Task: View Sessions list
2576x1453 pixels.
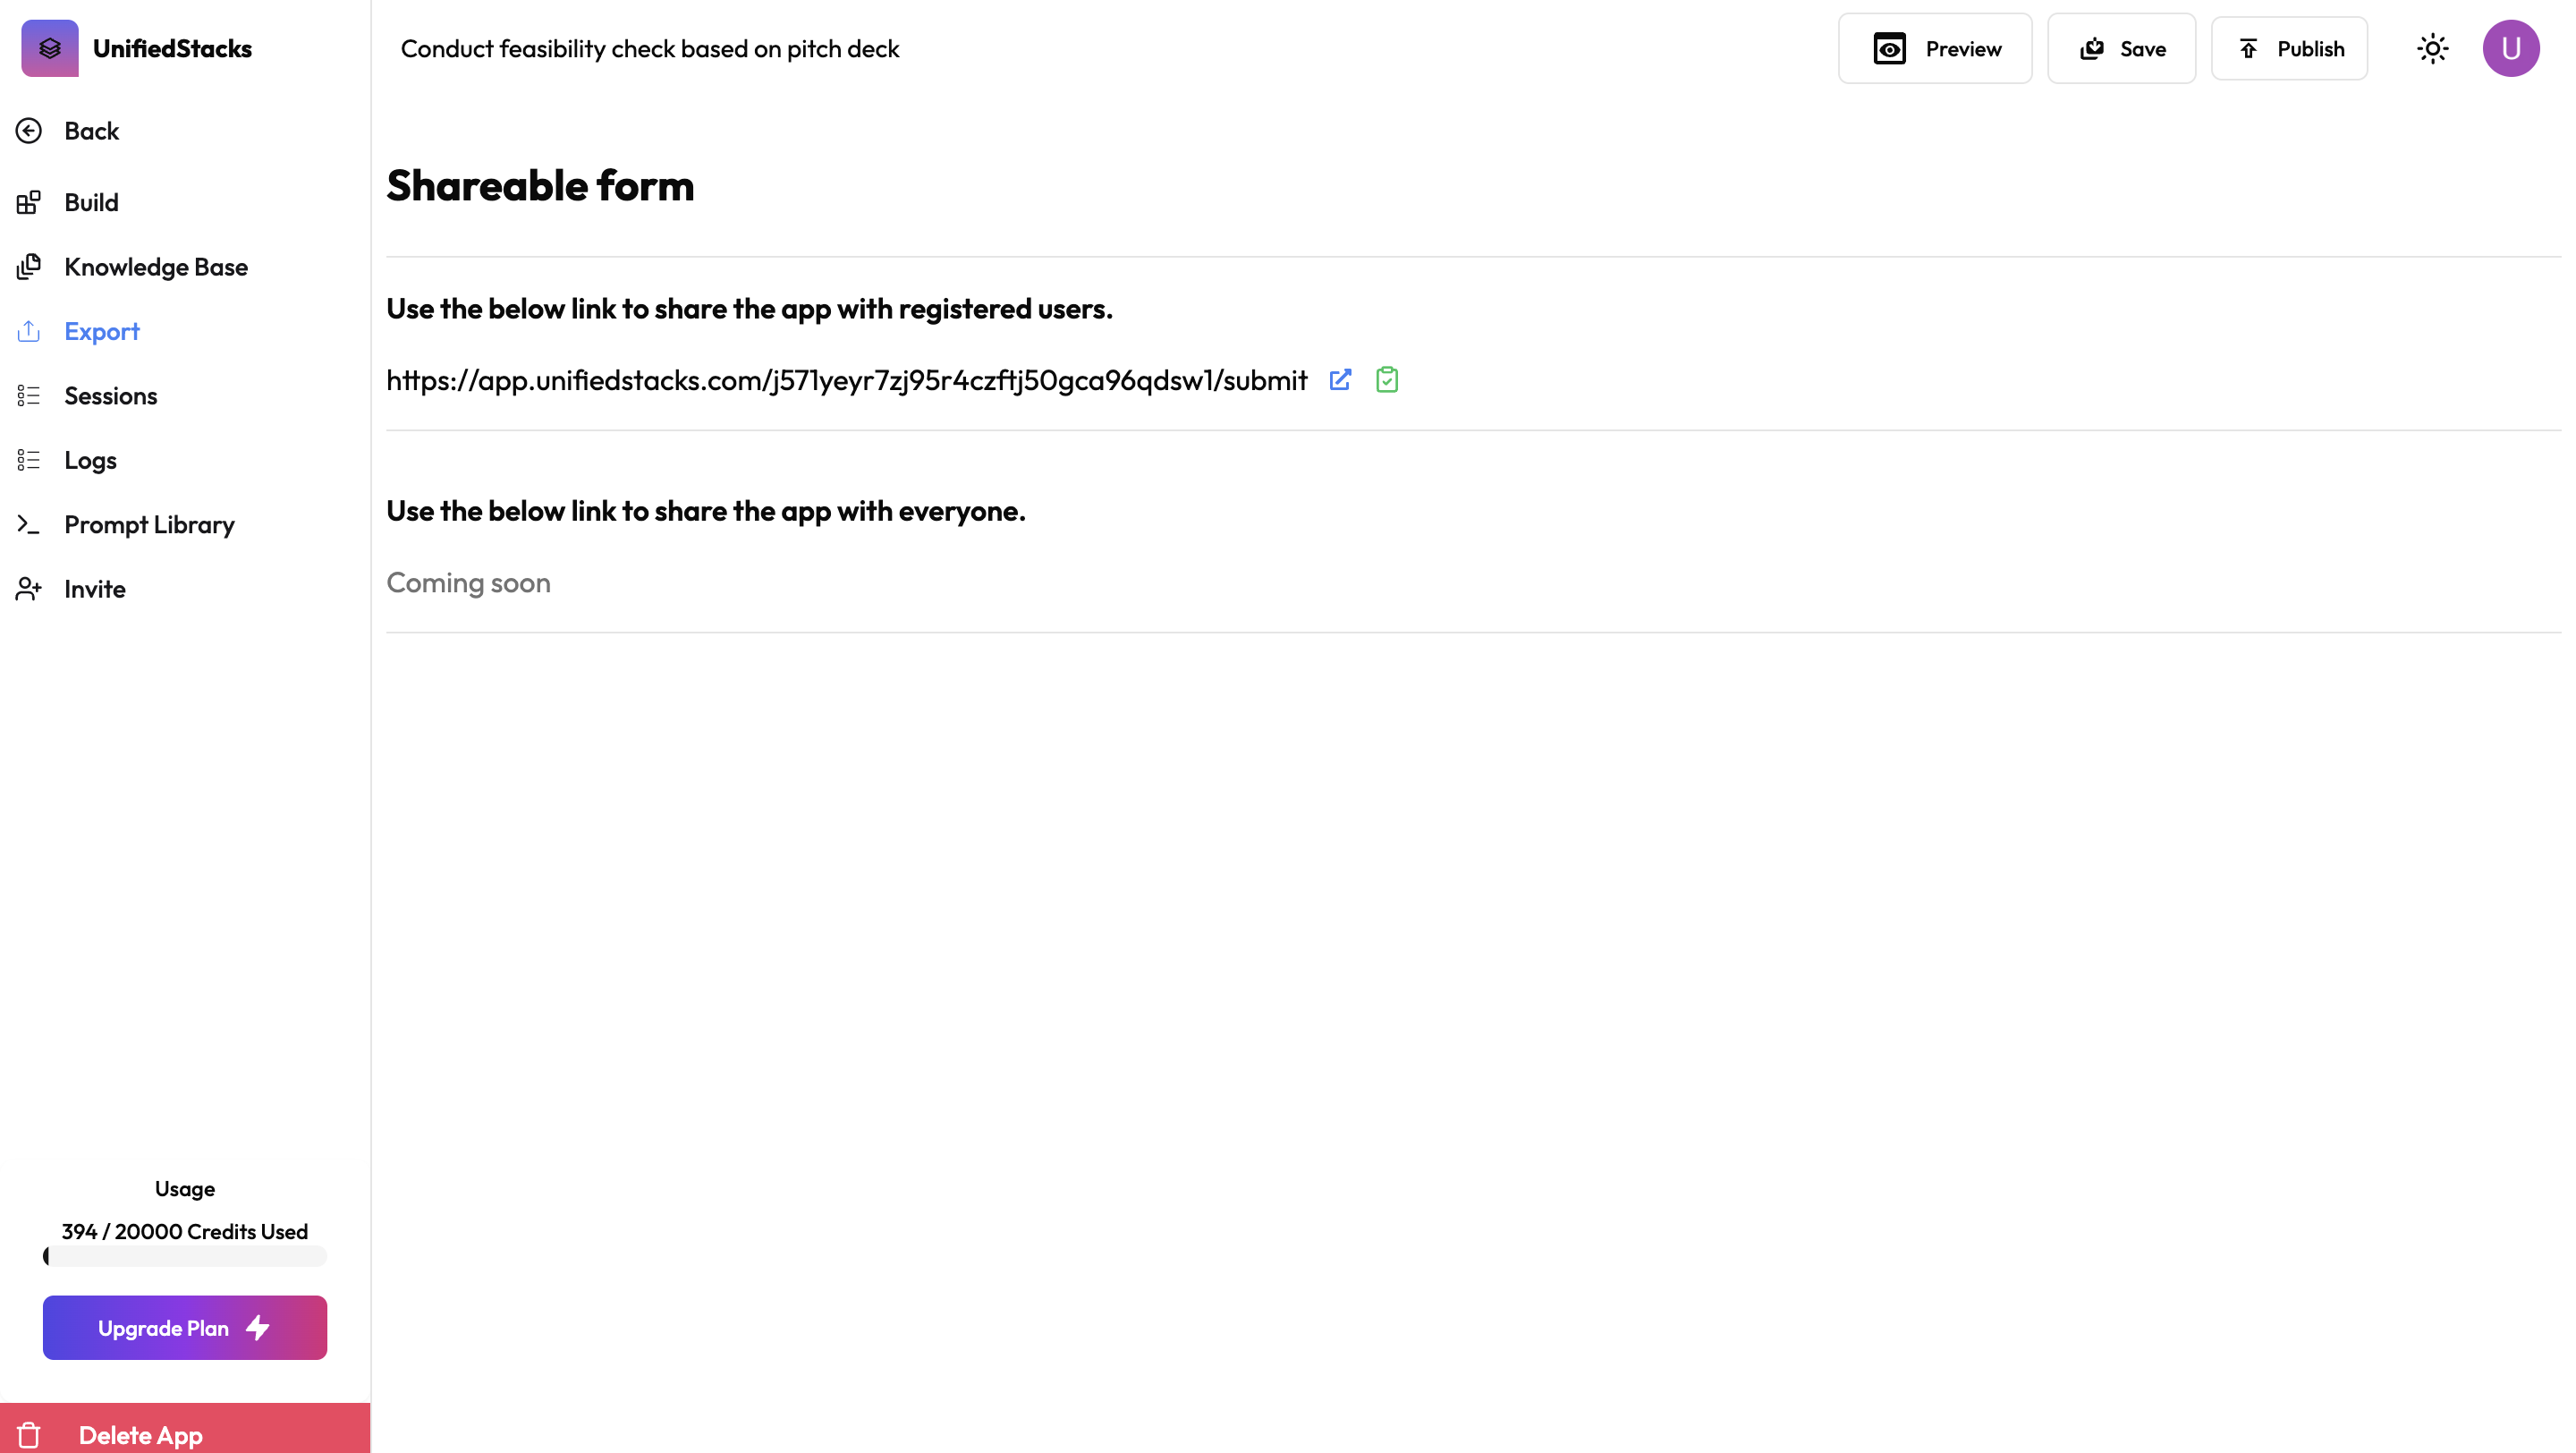Action: point(110,396)
